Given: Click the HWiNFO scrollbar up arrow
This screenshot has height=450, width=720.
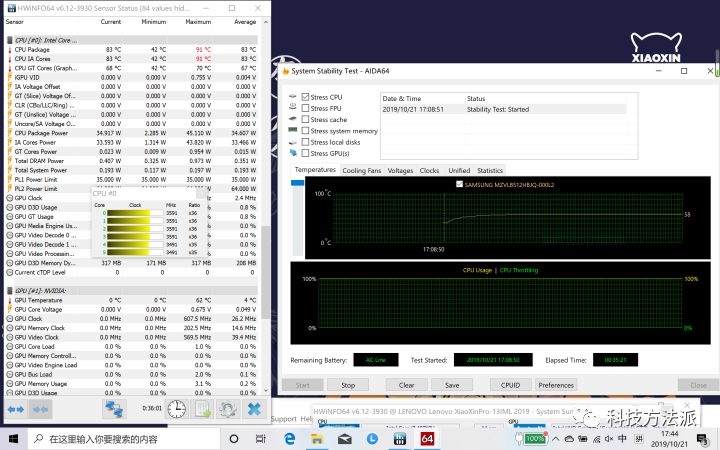Looking at the screenshot, I should [265, 22].
